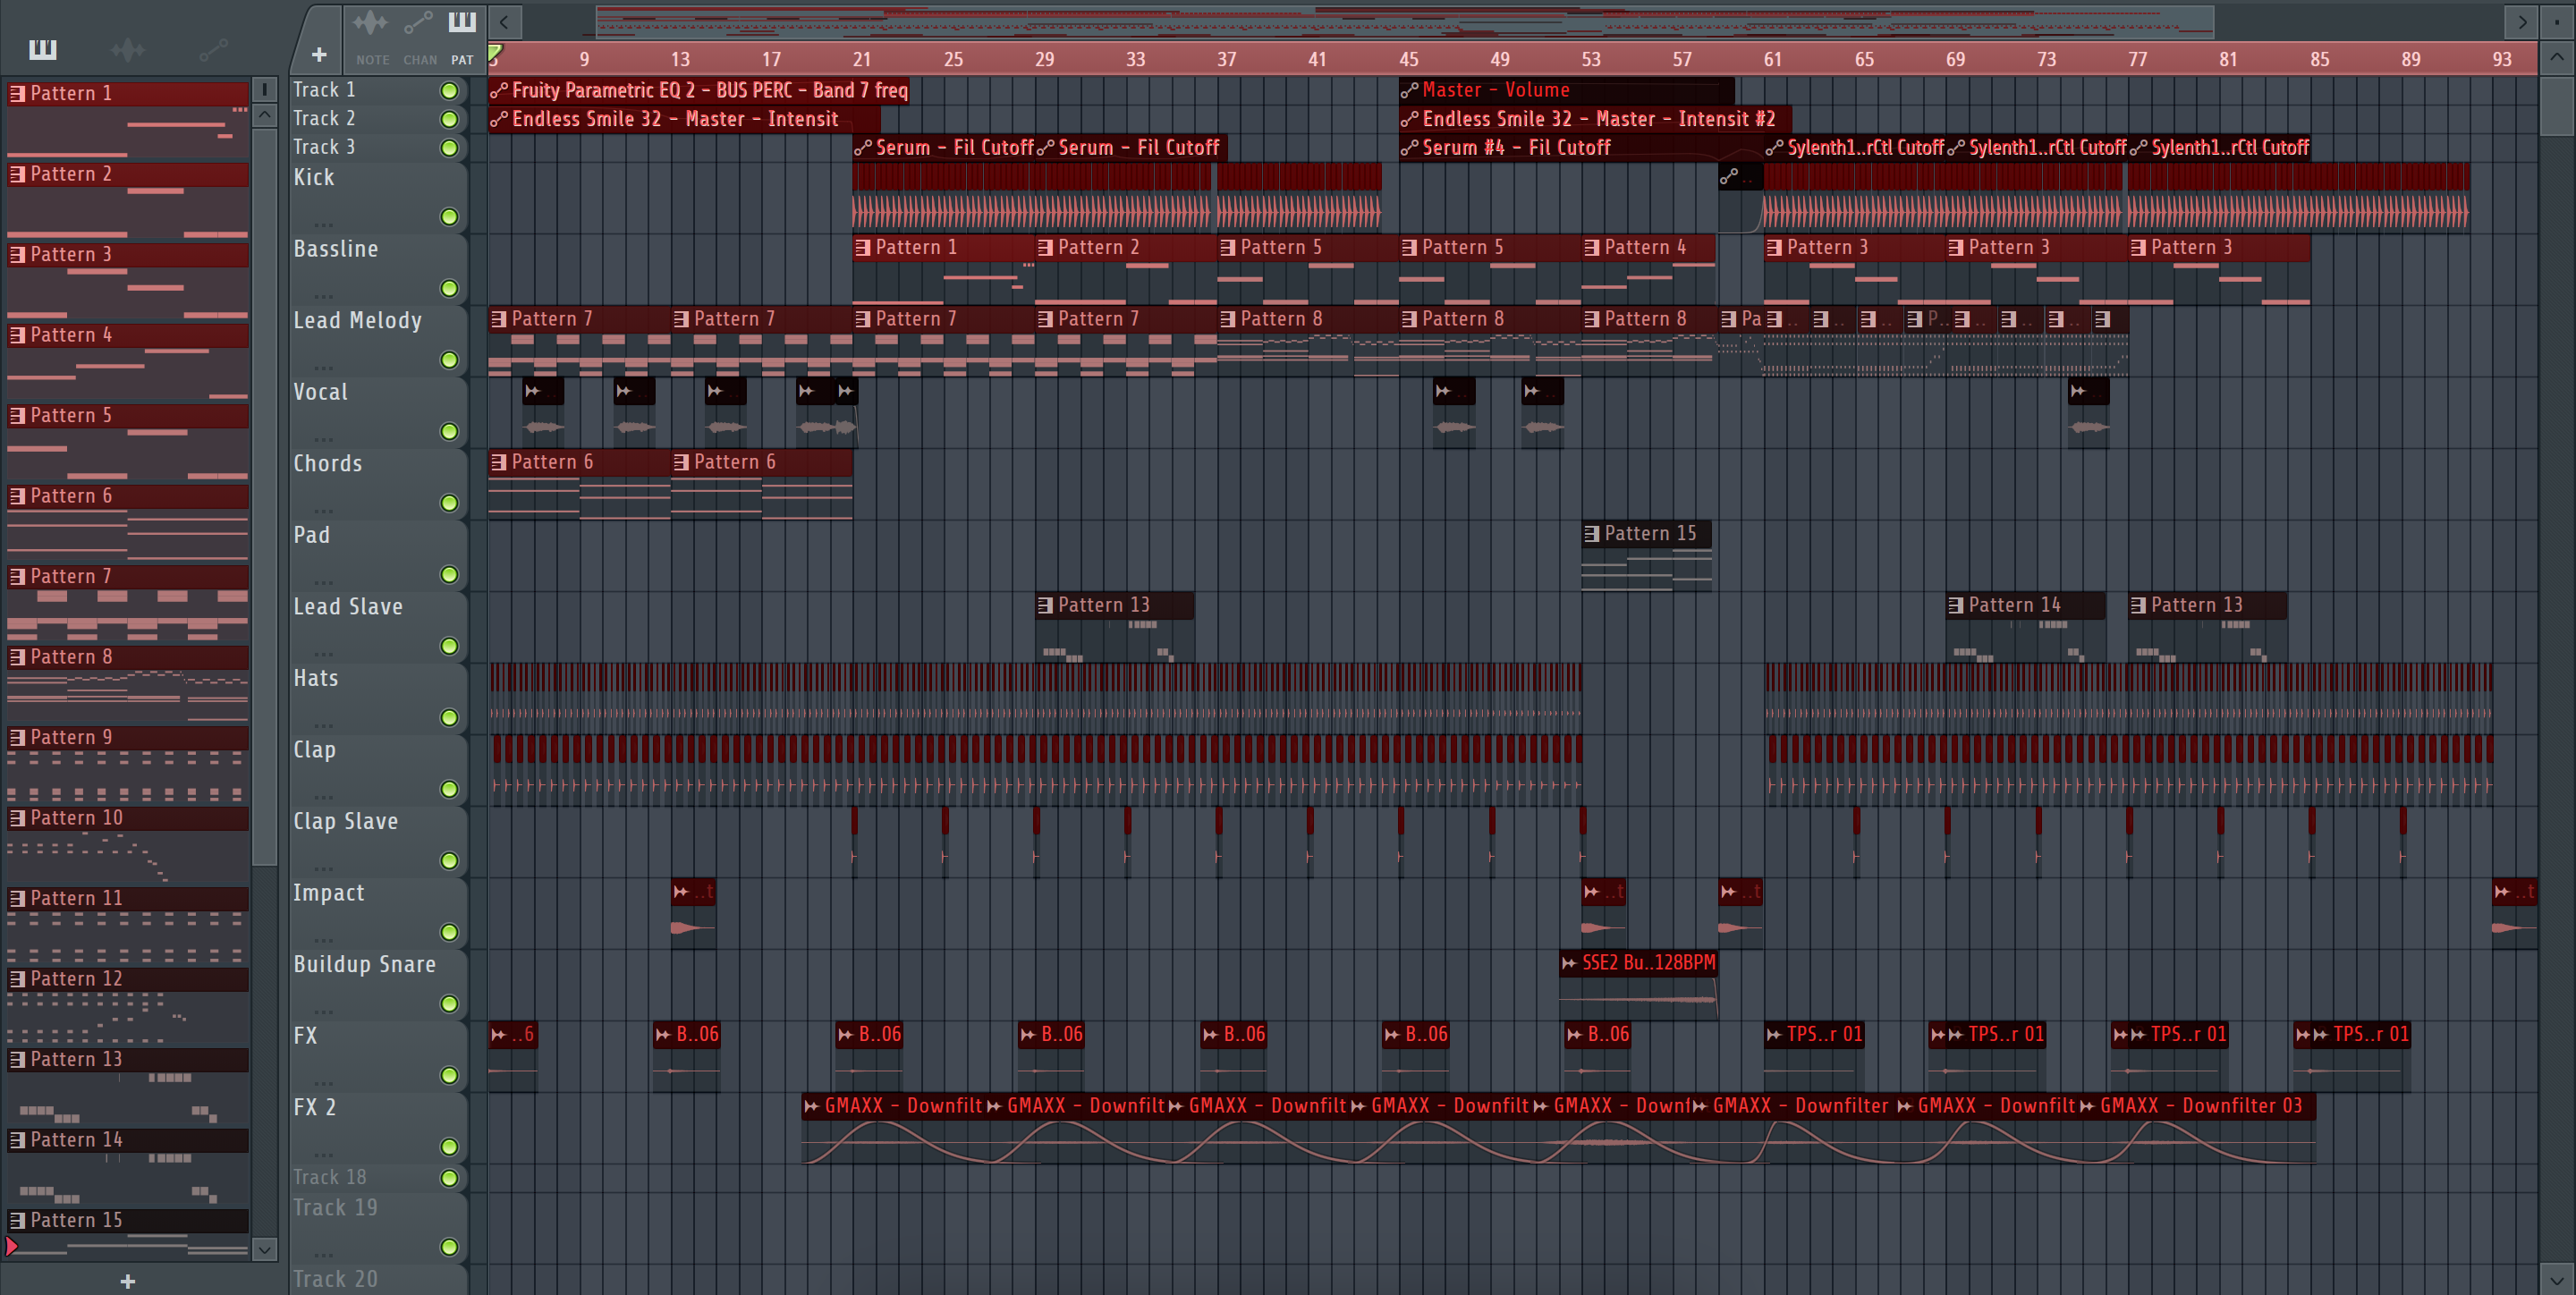Show automation clips in the picker panel

(213, 49)
